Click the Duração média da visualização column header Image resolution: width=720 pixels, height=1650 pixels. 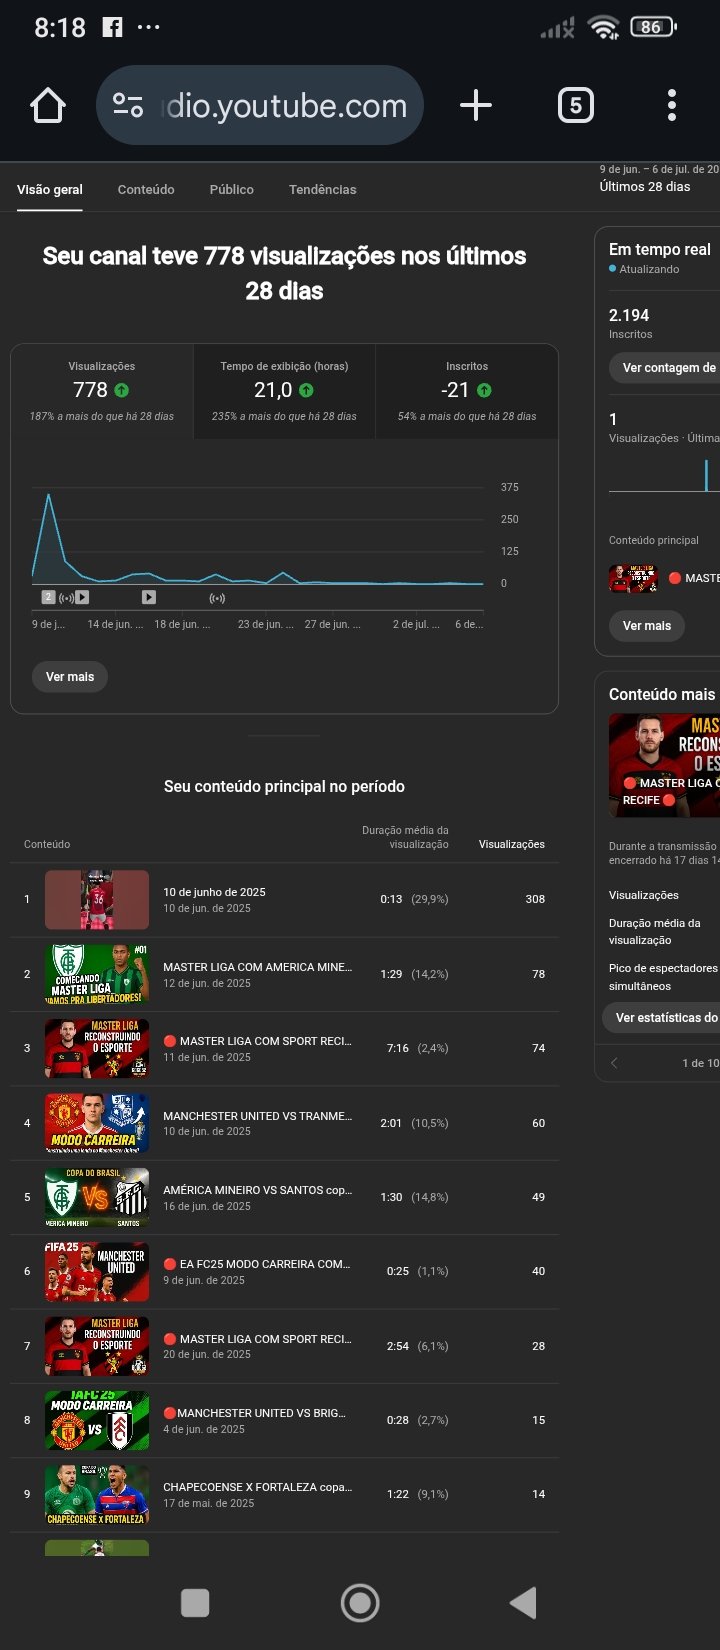point(405,837)
